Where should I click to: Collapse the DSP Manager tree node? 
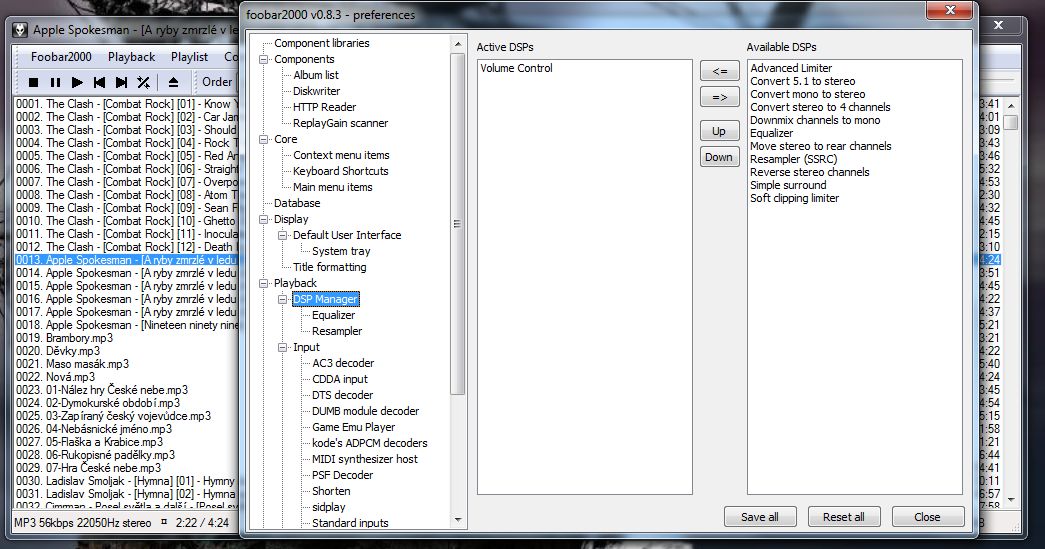(x=283, y=299)
